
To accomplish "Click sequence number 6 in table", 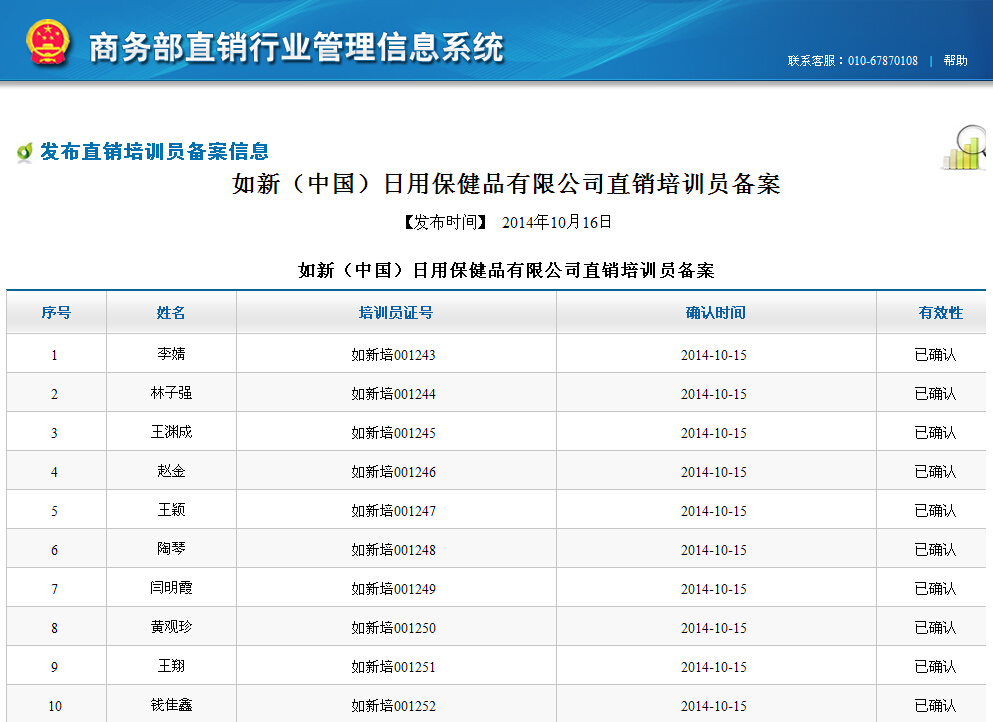I will (x=54, y=550).
